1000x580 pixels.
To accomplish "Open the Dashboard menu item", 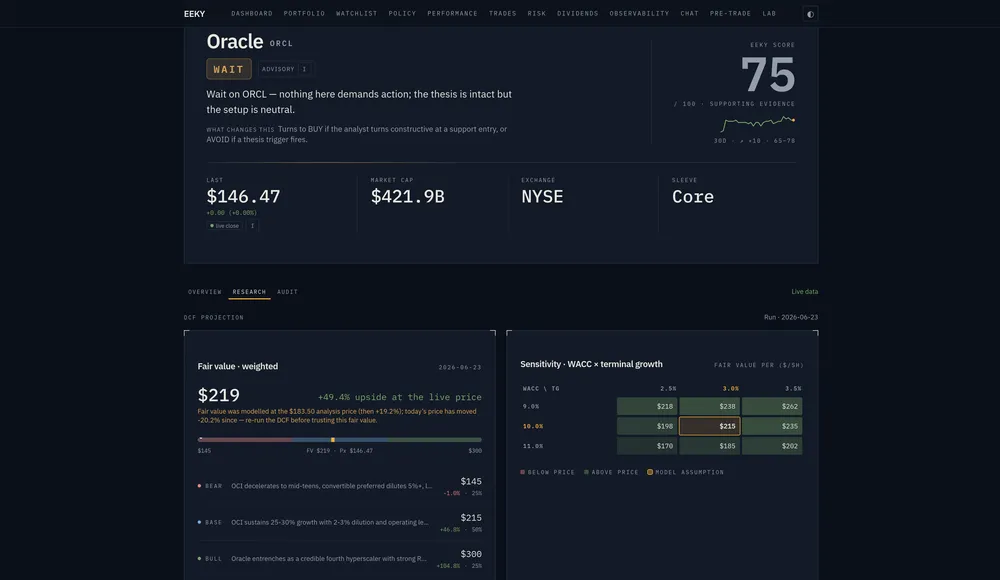I will click(252, 13).
